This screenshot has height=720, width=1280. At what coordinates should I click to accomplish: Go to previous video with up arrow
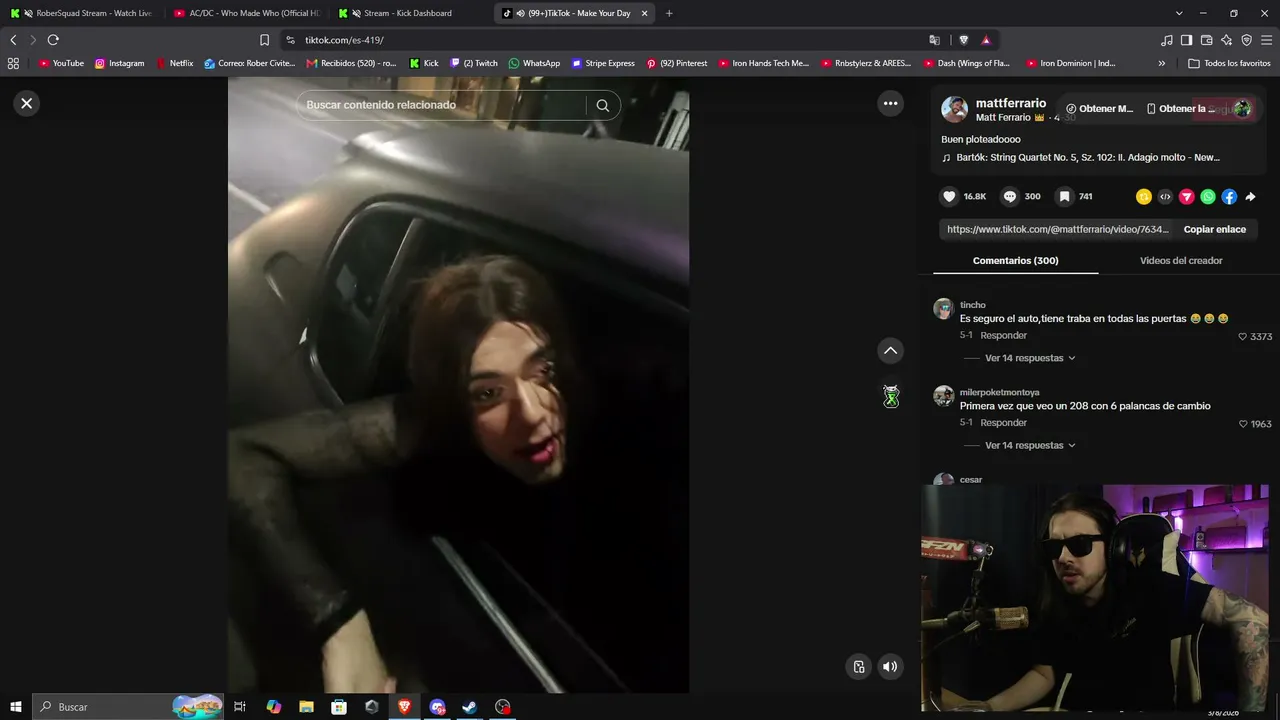tap(890, 351)
